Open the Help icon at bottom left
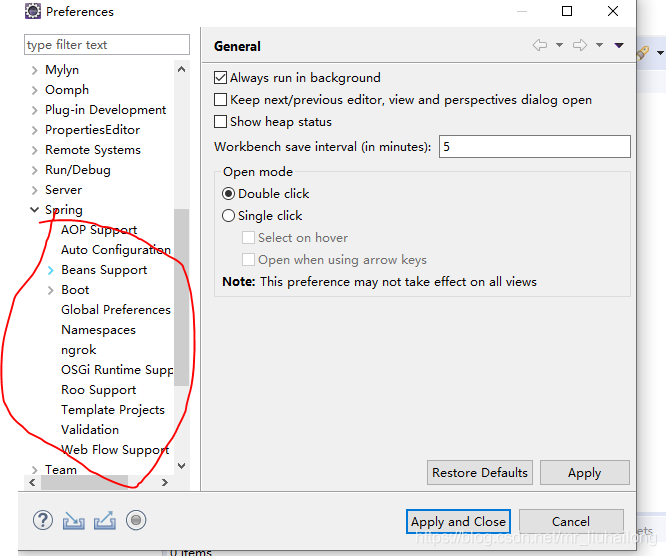The width and height of the screenshot is (666, 556). [43, 520]
